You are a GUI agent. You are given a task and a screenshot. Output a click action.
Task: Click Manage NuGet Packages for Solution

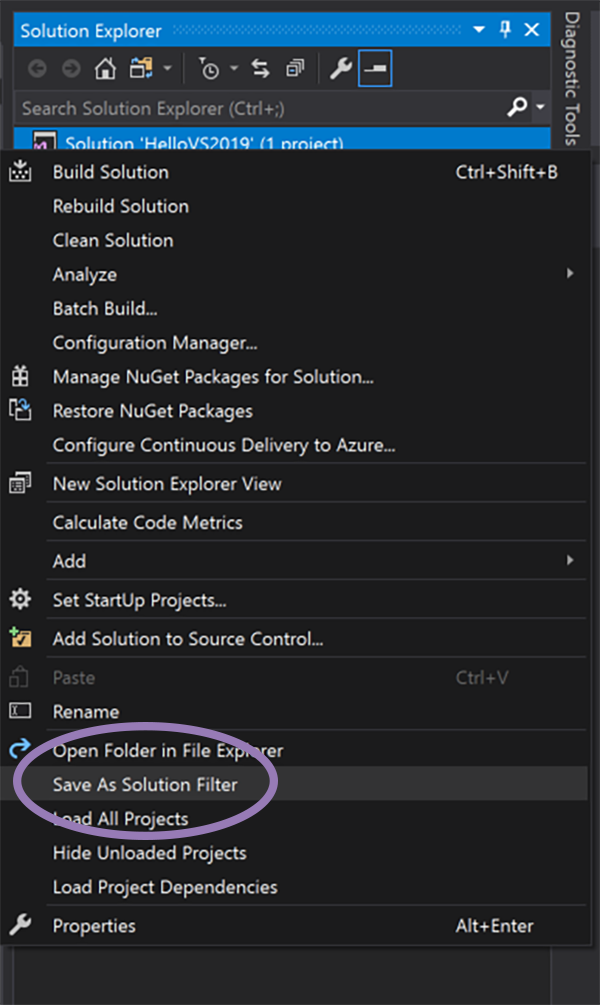pyautogui.click(x=213, y=377)
